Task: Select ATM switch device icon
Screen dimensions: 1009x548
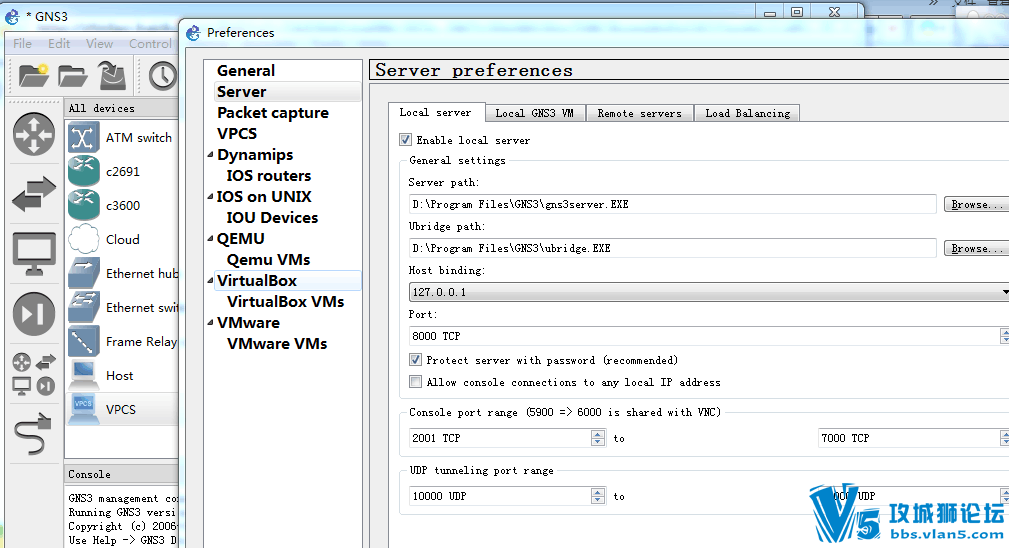Action: (x=83, y=138)
